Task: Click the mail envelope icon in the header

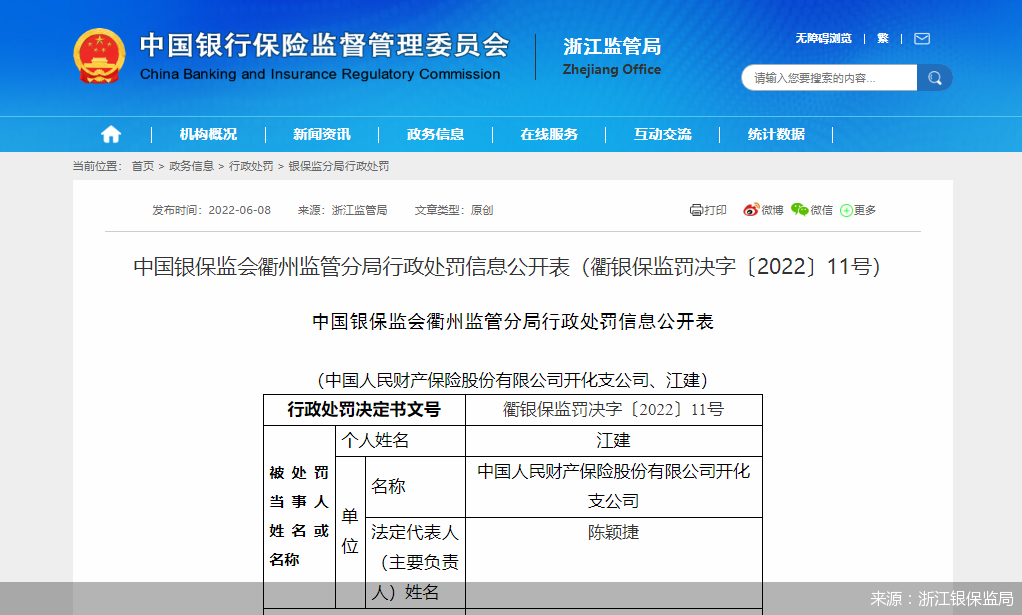Action: coord(920,38)
